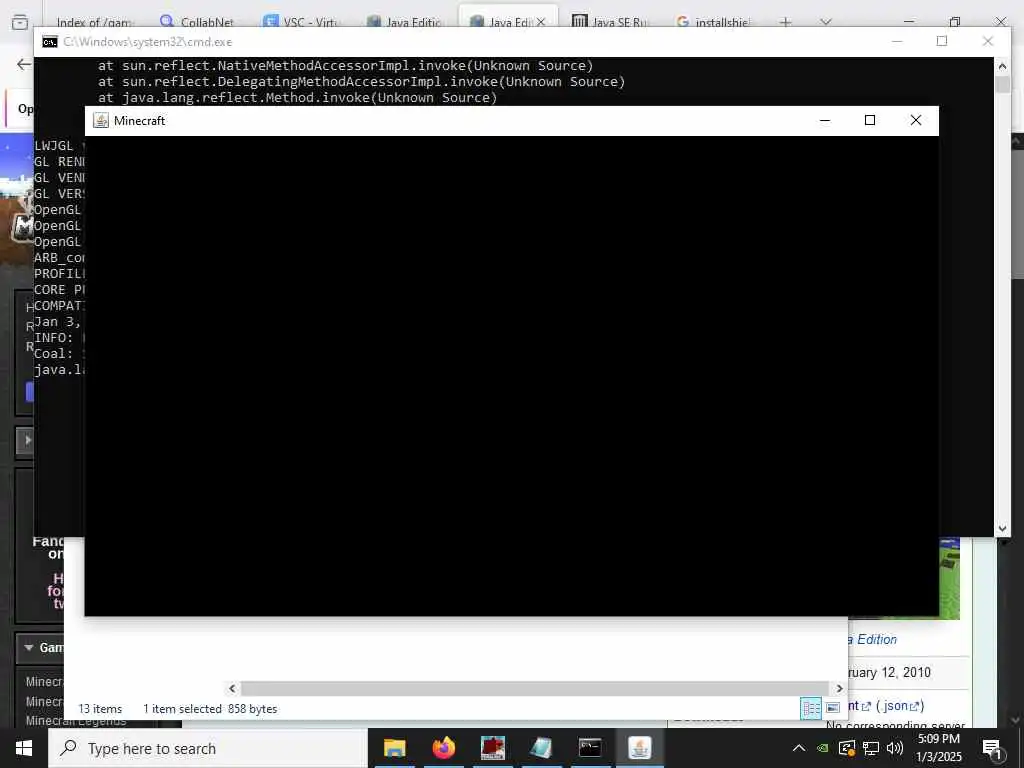Click the cmd window vertical scroll thumb
Image resolution: width=1024 pixels, height=768 pixels.
[x=1002, y=84]
